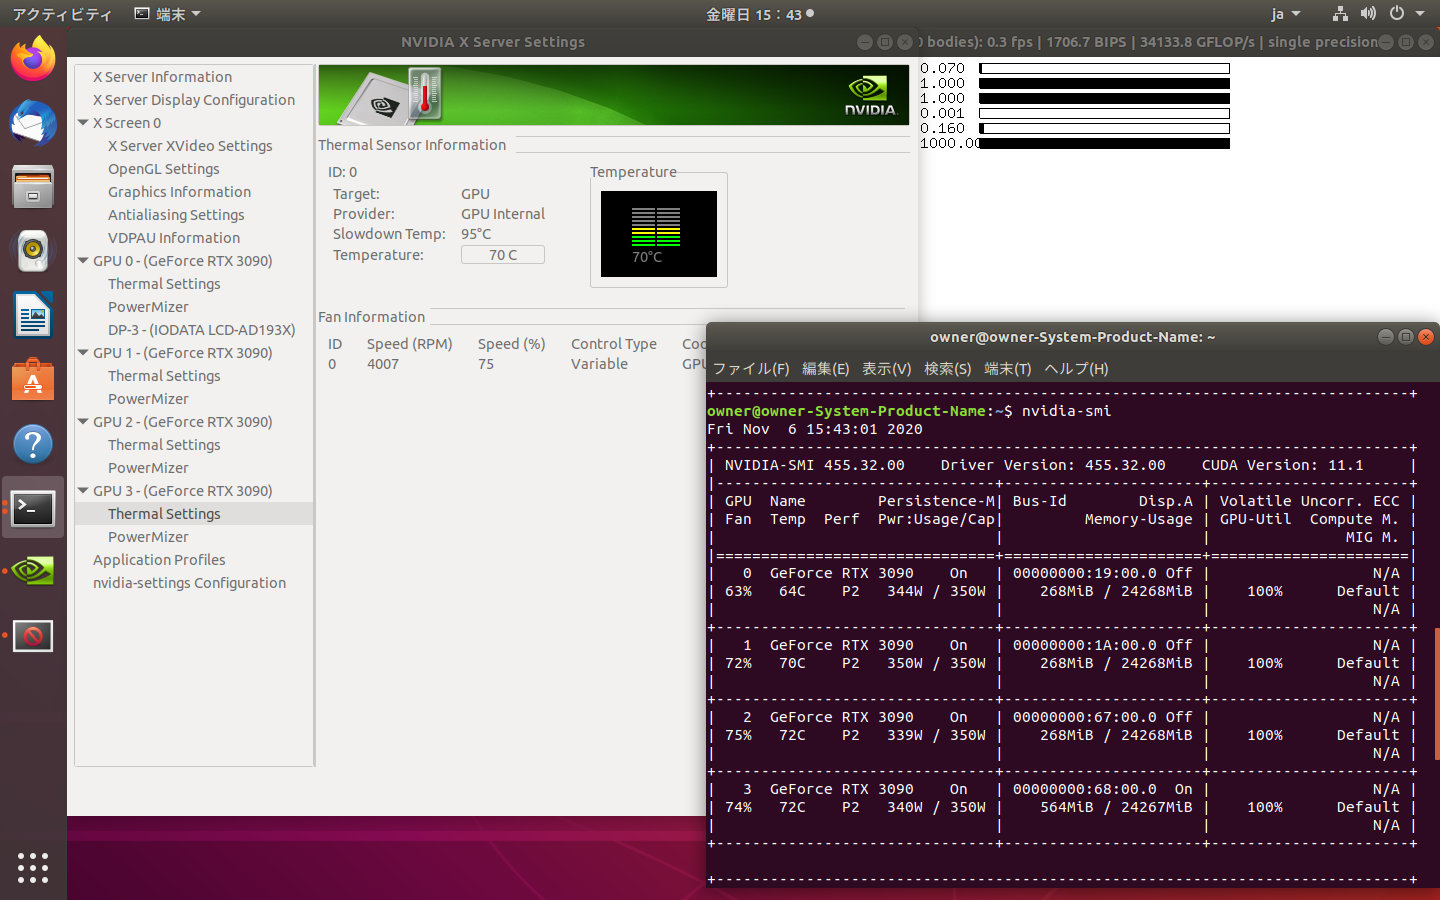Click the 70 C temperature field
This screenshot has height=900, width=1440.
(503, 255)
